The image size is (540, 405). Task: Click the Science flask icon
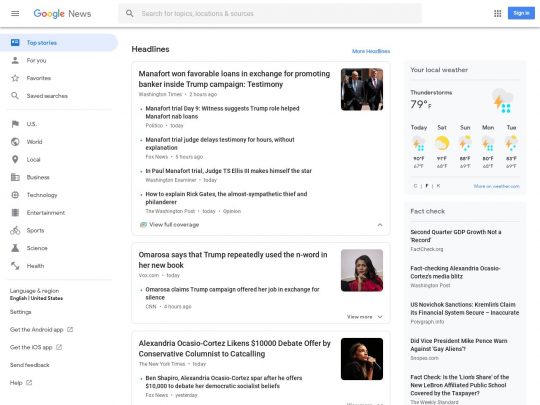click(15, 248)
